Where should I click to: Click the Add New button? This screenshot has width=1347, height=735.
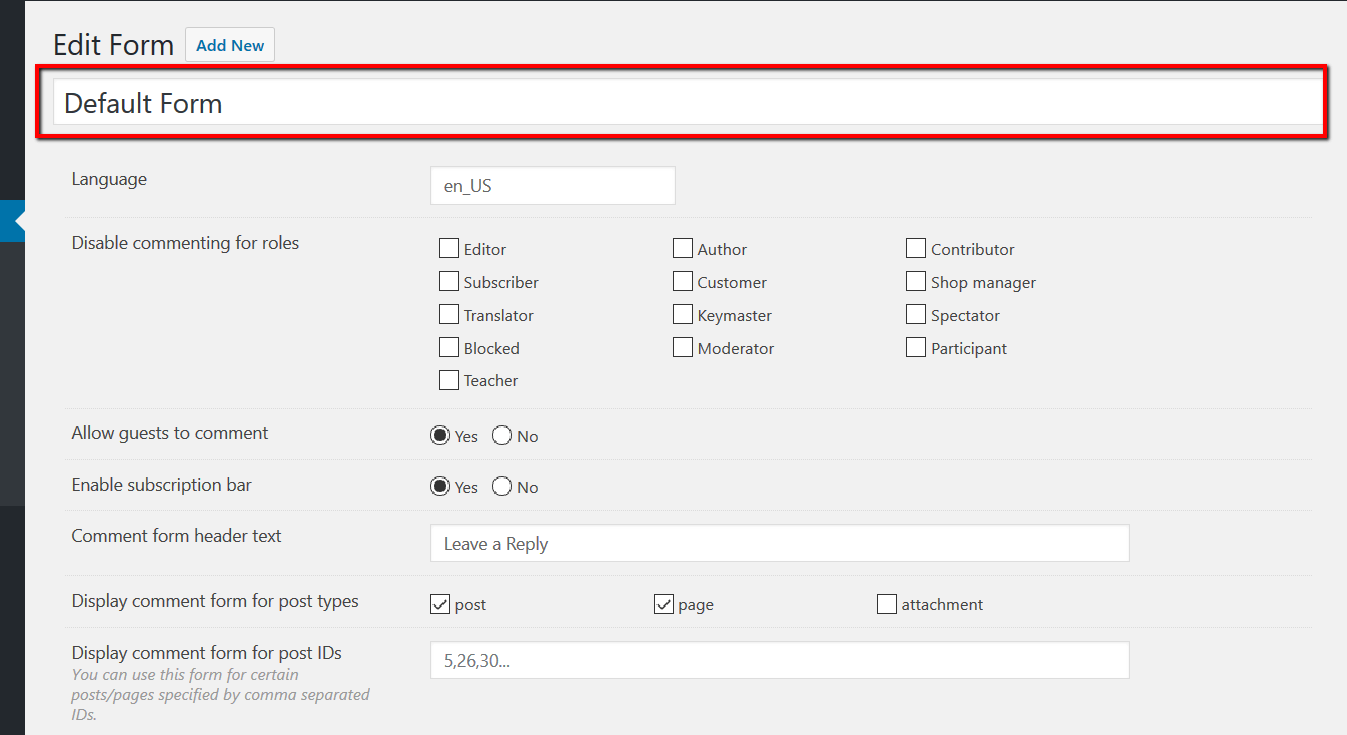point(230,45)
